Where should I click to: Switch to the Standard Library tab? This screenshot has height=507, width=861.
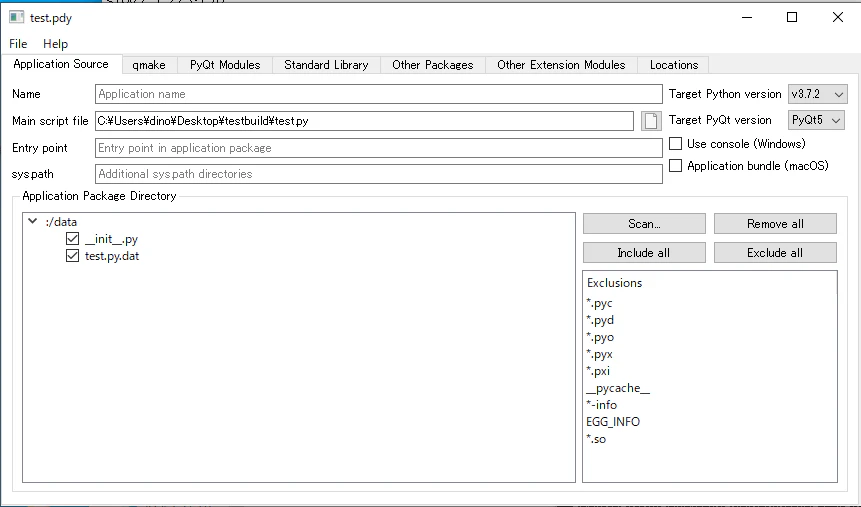(x=326, y=65)
